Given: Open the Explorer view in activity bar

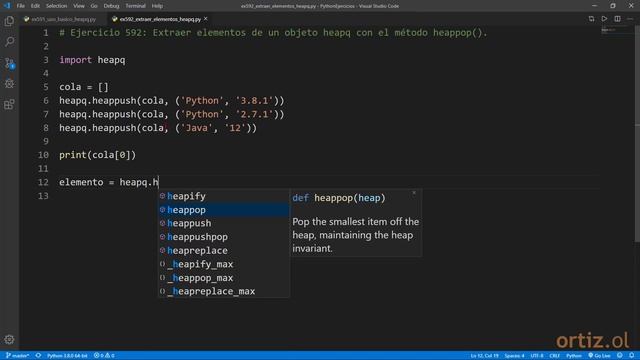Looking at the screenshot, I should [x=9, y=21].
